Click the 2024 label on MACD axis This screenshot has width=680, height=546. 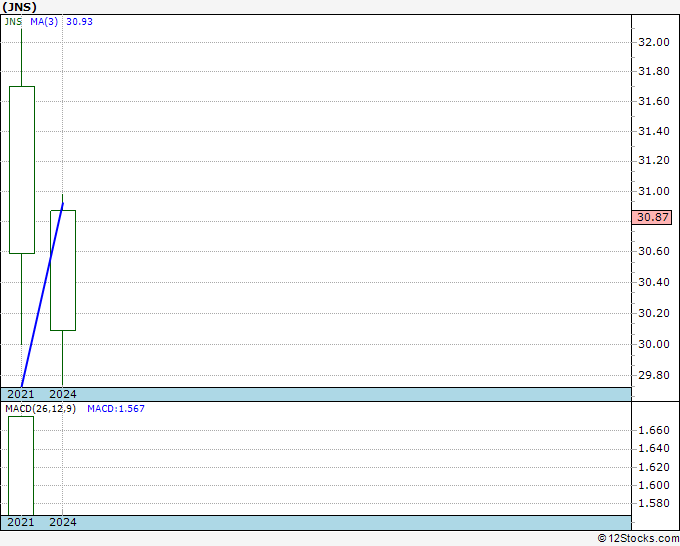click(x=63, y=522)
